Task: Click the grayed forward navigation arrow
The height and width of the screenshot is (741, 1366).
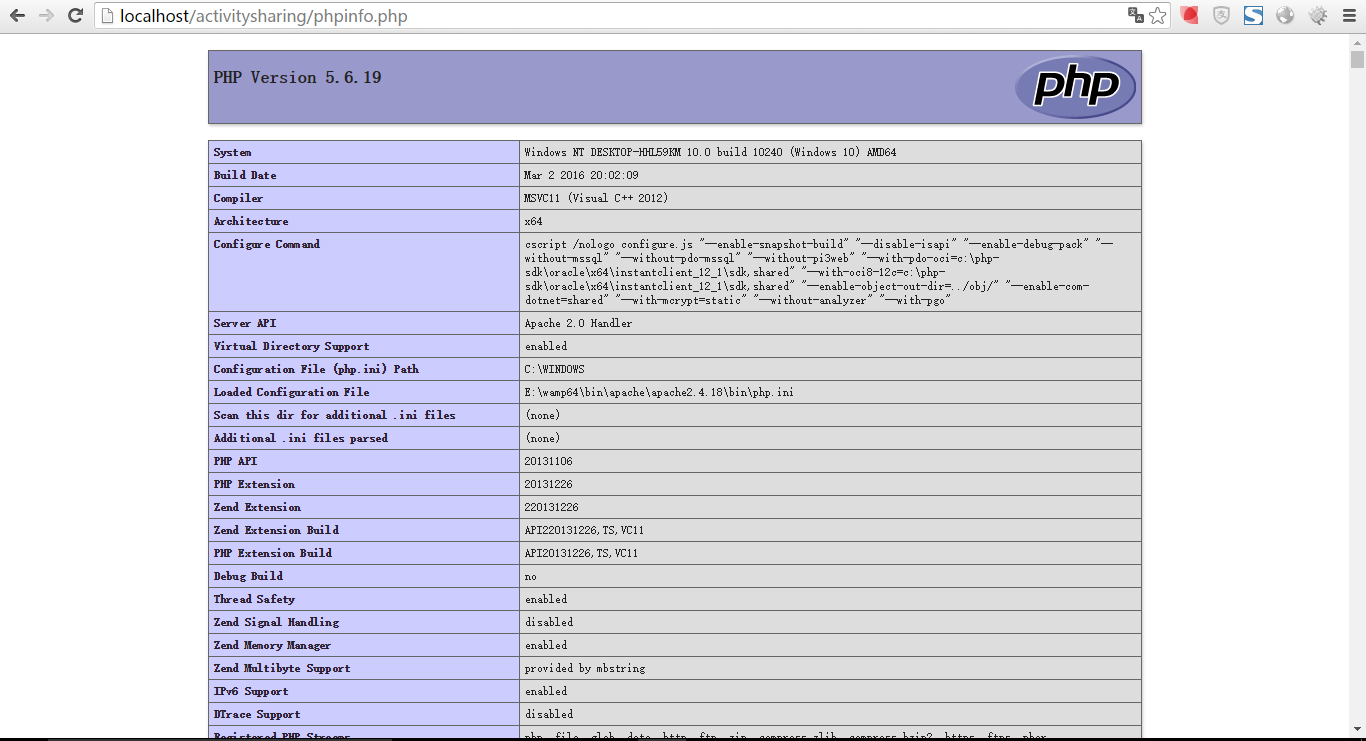Action: [45, 16]
